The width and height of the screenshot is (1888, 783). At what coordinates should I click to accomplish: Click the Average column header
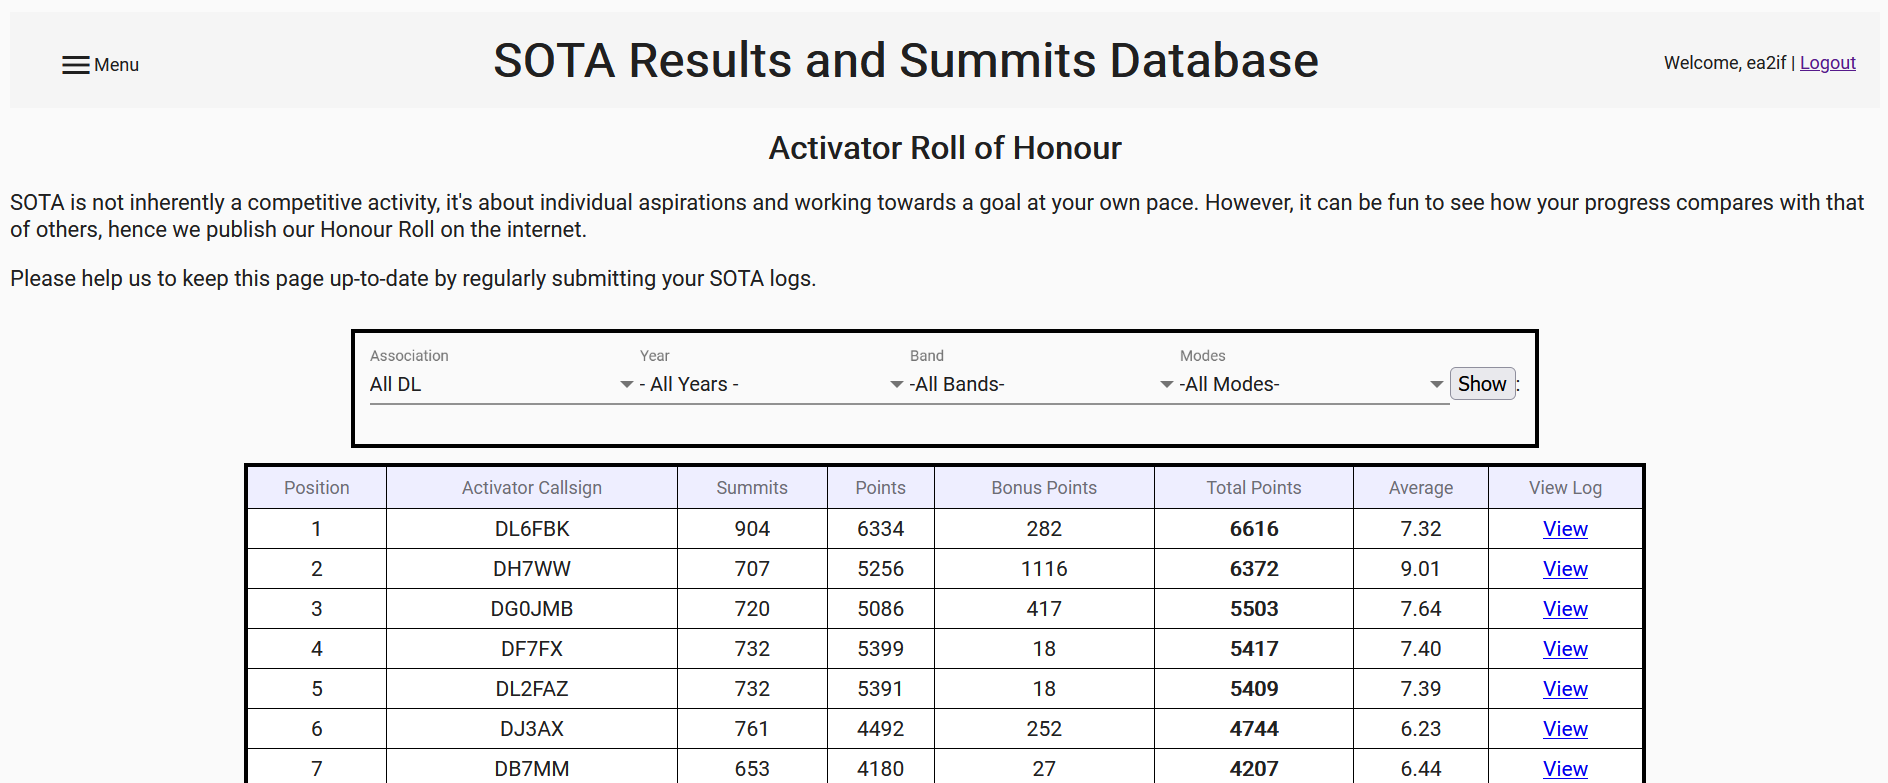click(1421, 488)
